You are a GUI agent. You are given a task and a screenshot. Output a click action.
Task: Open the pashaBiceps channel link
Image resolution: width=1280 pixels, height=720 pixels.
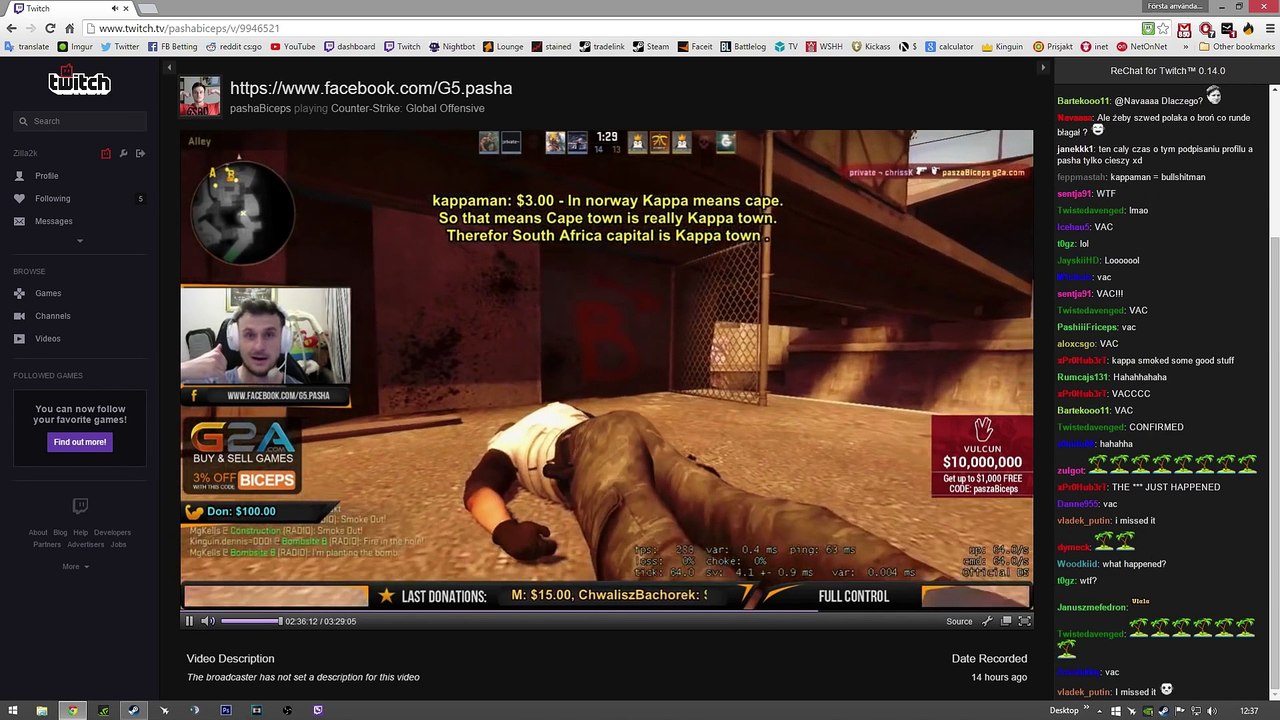tap(260, 108)
